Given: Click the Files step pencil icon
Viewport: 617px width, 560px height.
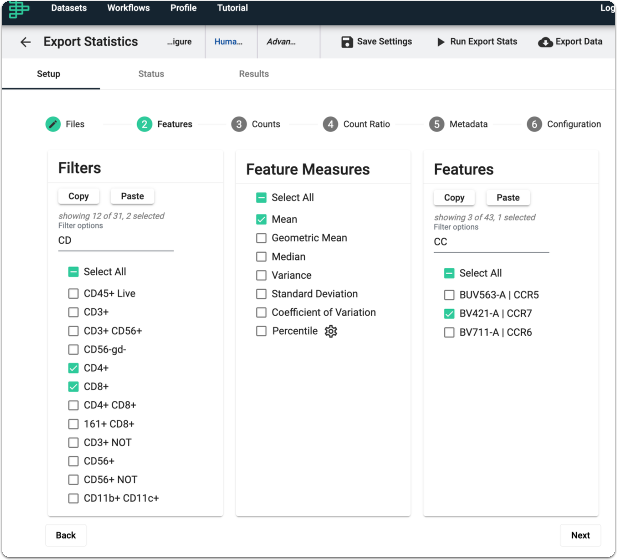Looking at the screenshot, I should pos(53,124).
